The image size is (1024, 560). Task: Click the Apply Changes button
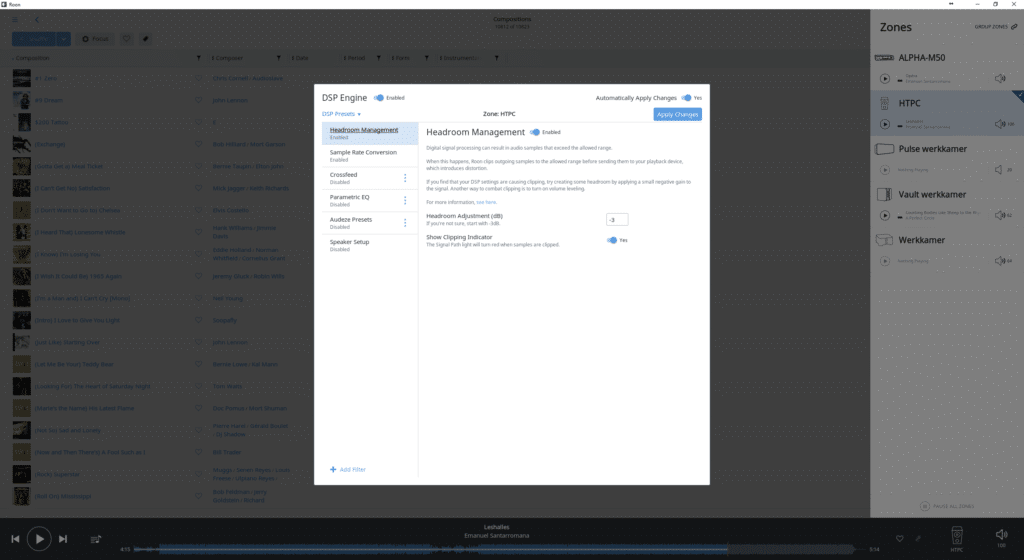coord(677,114)
